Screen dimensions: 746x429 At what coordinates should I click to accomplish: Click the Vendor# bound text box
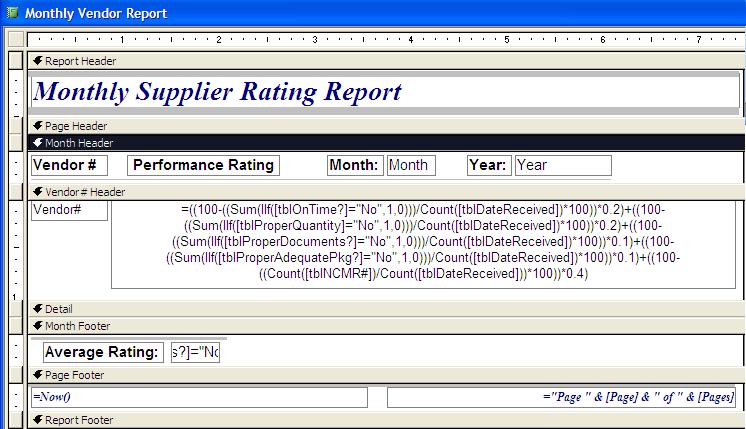pos(69,211)
